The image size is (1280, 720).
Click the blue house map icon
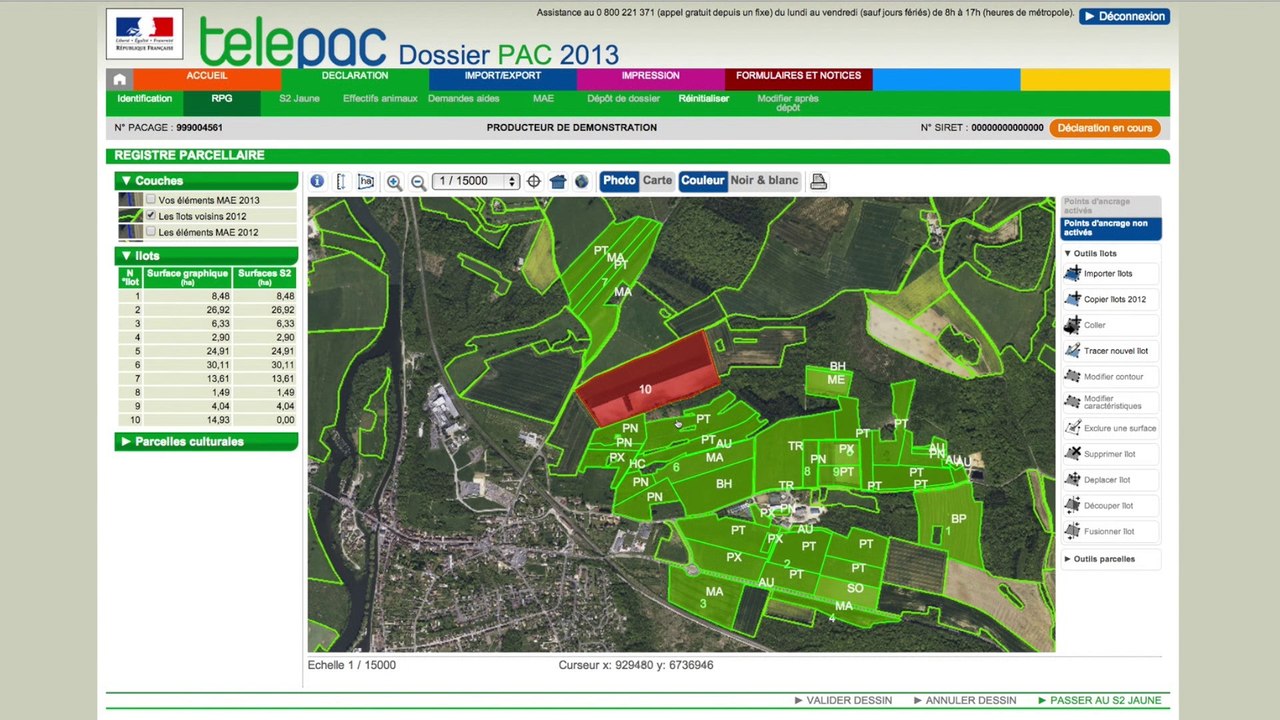[x=558, y=181]
